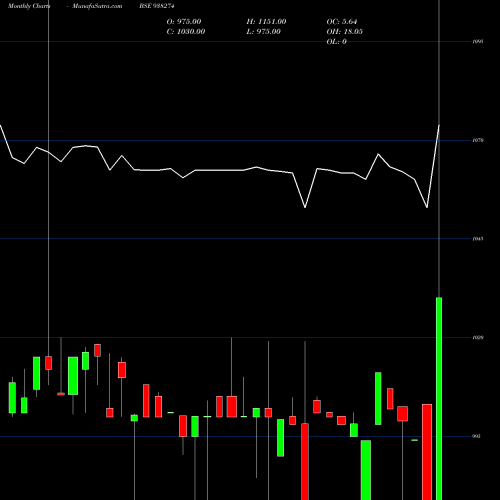This screenshot has height=500, width=500.
Task: Select the 'C: 1030.00' close value
Action: 186,32
